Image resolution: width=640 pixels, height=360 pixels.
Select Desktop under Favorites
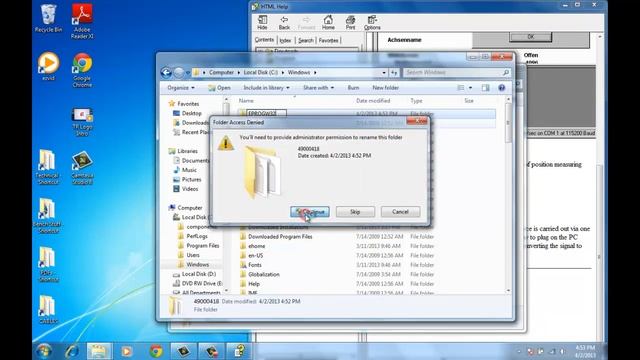click(191, 113)
